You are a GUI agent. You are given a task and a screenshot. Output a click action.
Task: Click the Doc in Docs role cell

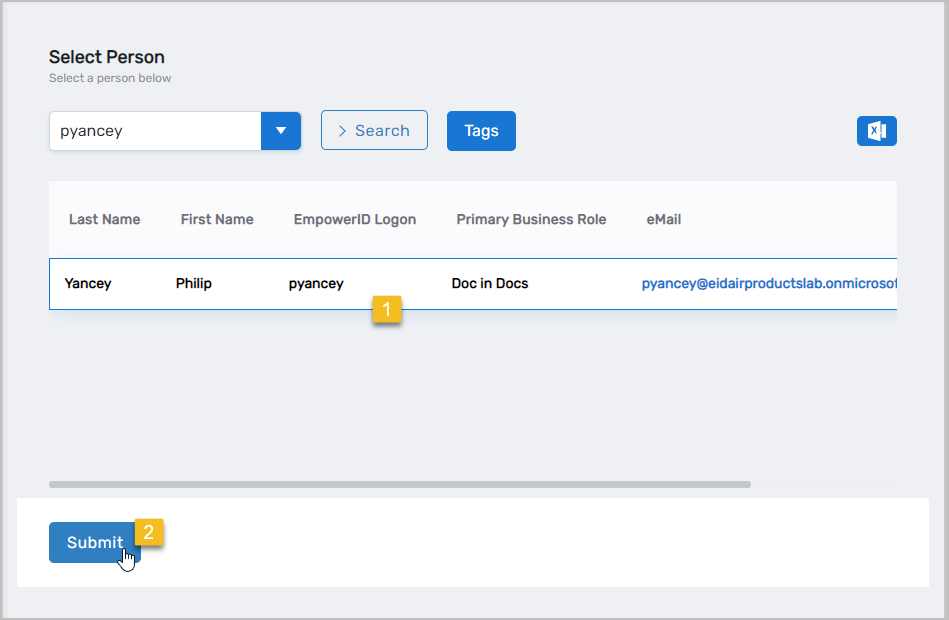tap(490, 284)
